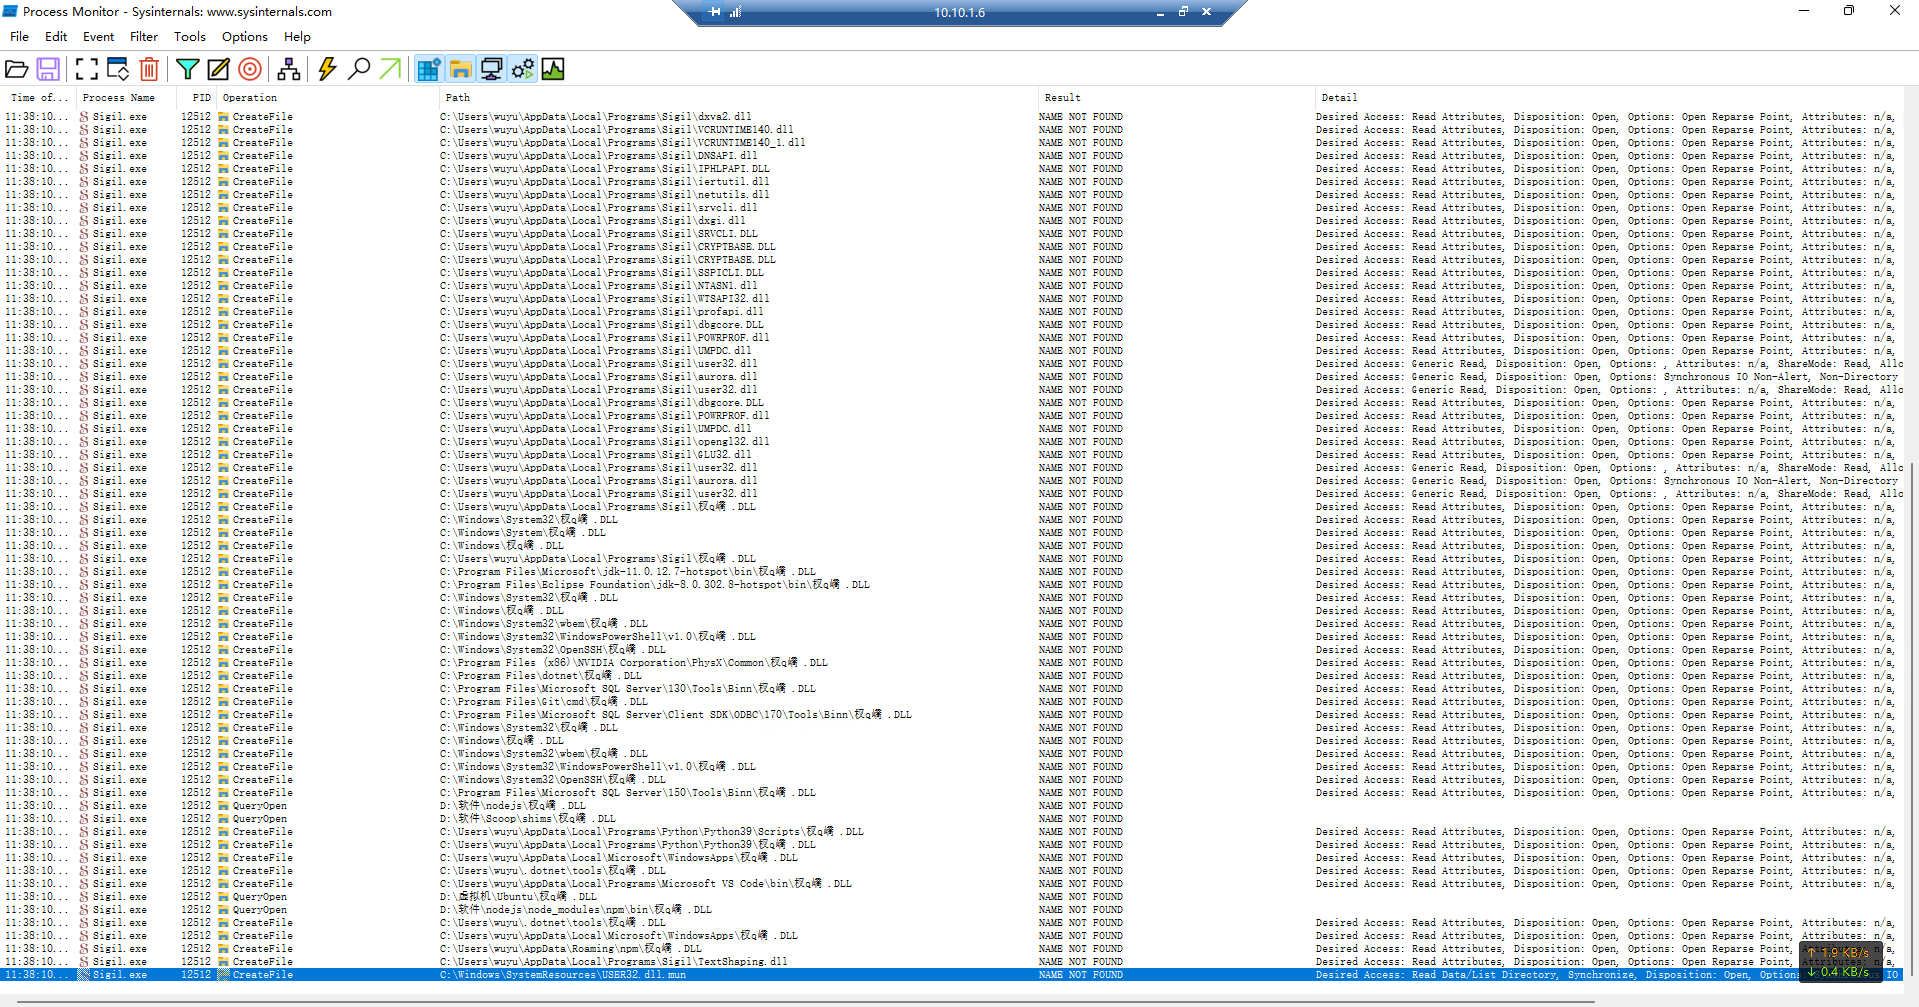Toggle network activity visibility
The image size is (1919, 1007).
coord(490,69)
